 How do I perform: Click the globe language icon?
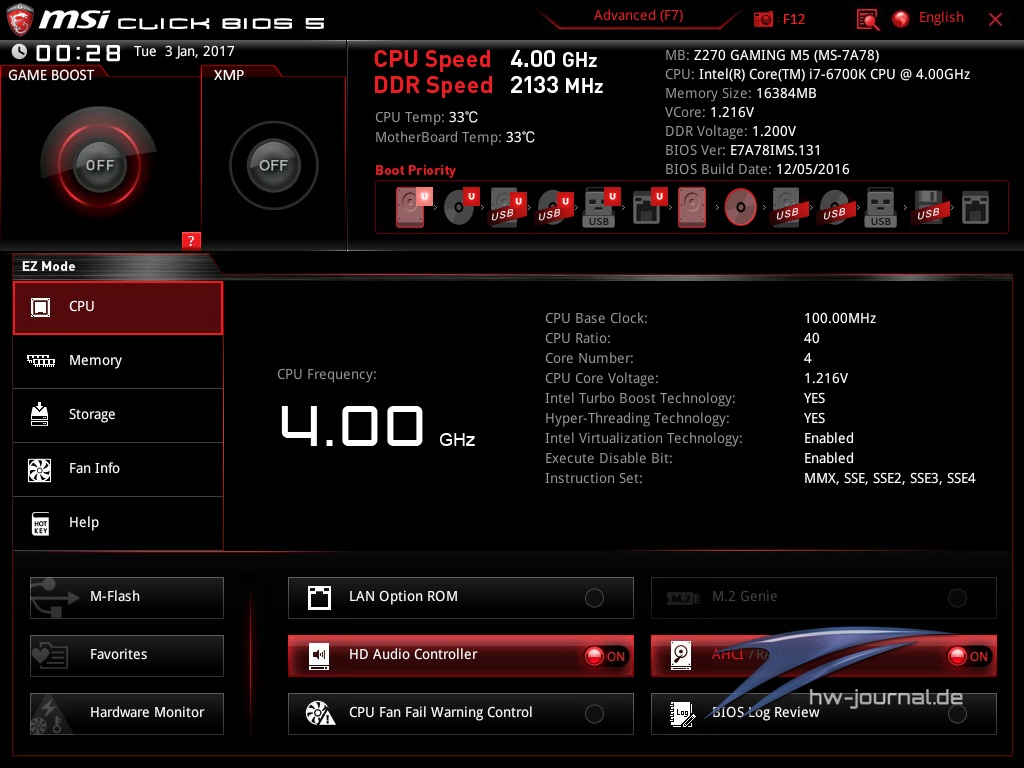tap(901, 18)
